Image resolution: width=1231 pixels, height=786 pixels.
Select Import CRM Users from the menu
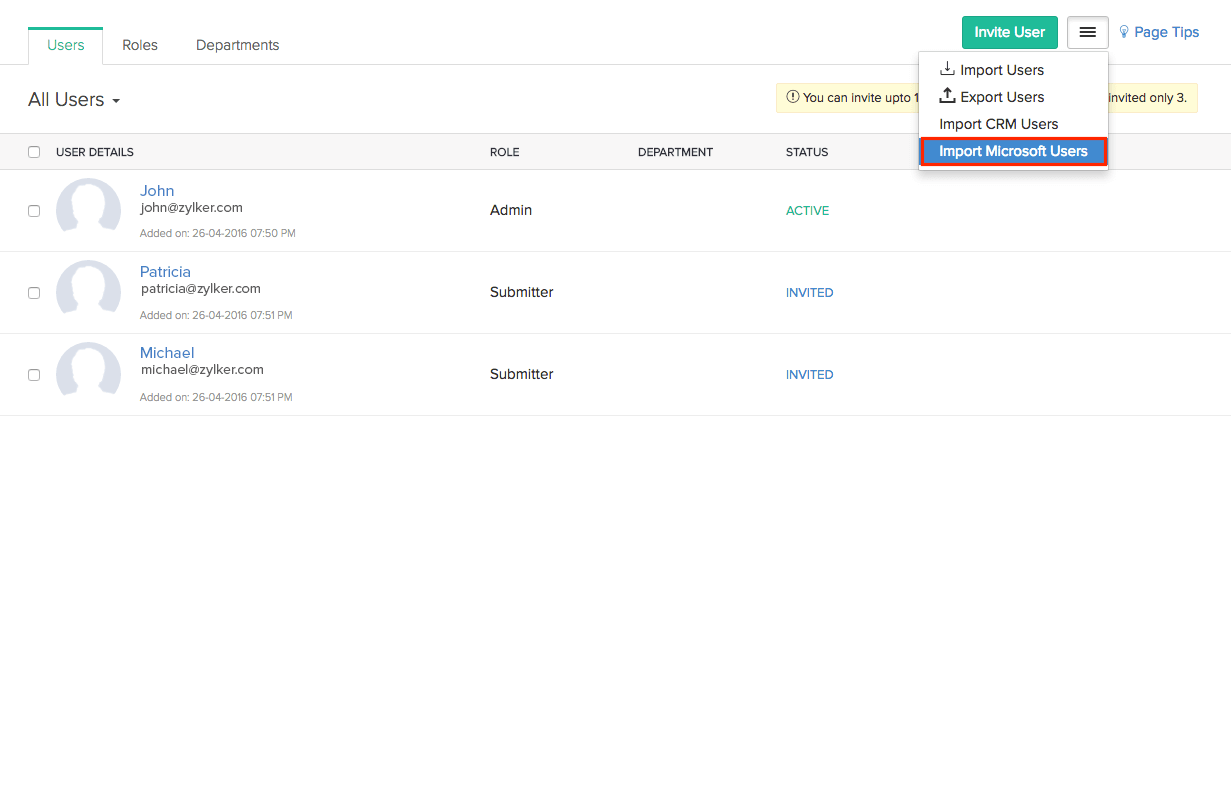pos(999,124)
